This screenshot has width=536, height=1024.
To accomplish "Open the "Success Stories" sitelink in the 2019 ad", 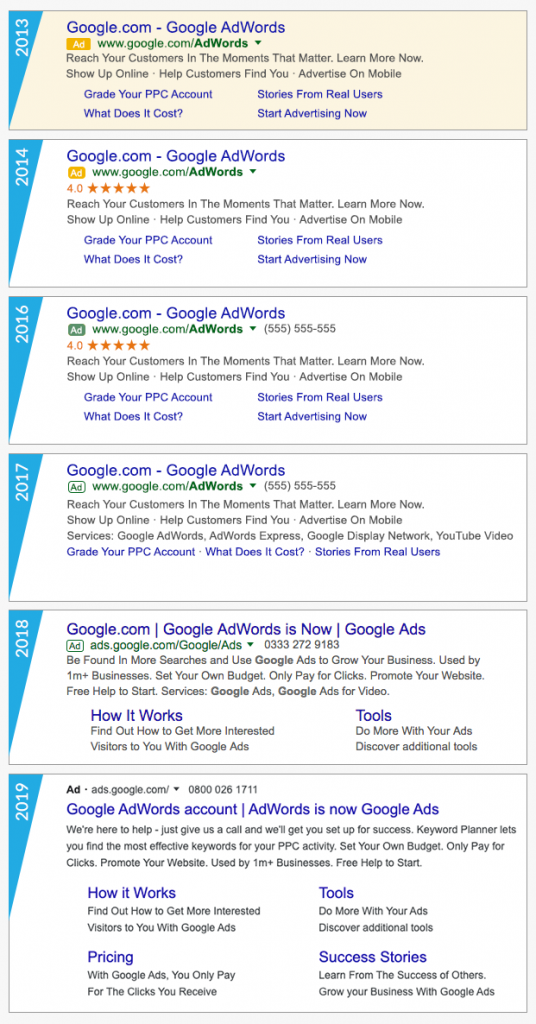I will pos(373,957).
